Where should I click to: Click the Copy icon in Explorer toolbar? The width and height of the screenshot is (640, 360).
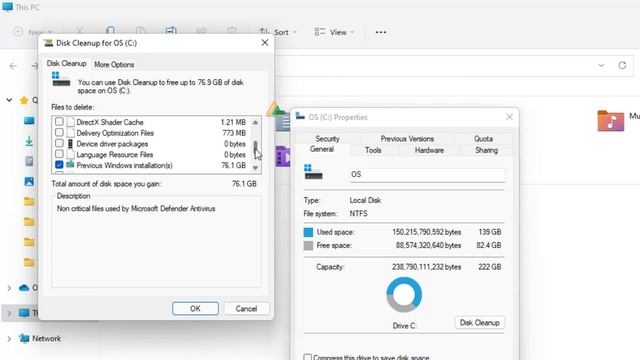(x=110, y=31)
